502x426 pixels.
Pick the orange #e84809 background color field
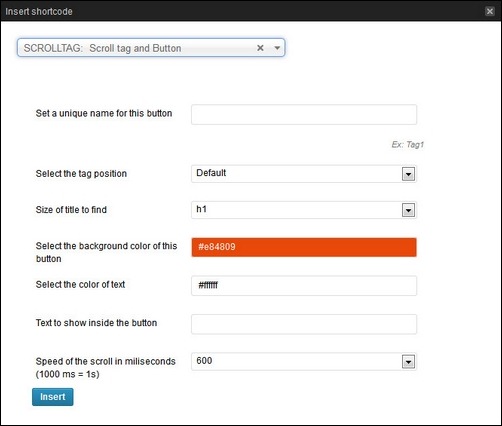point(304,247)
